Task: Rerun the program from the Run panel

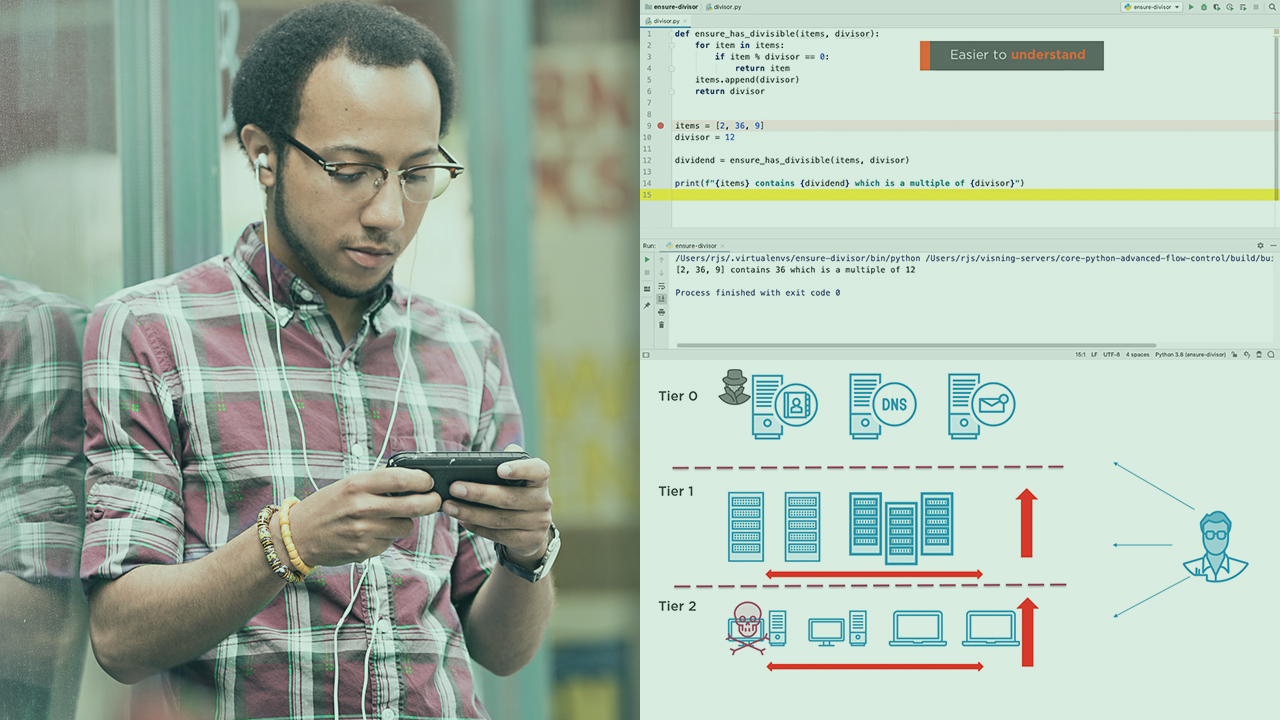Action: click(x=647, y=259)
